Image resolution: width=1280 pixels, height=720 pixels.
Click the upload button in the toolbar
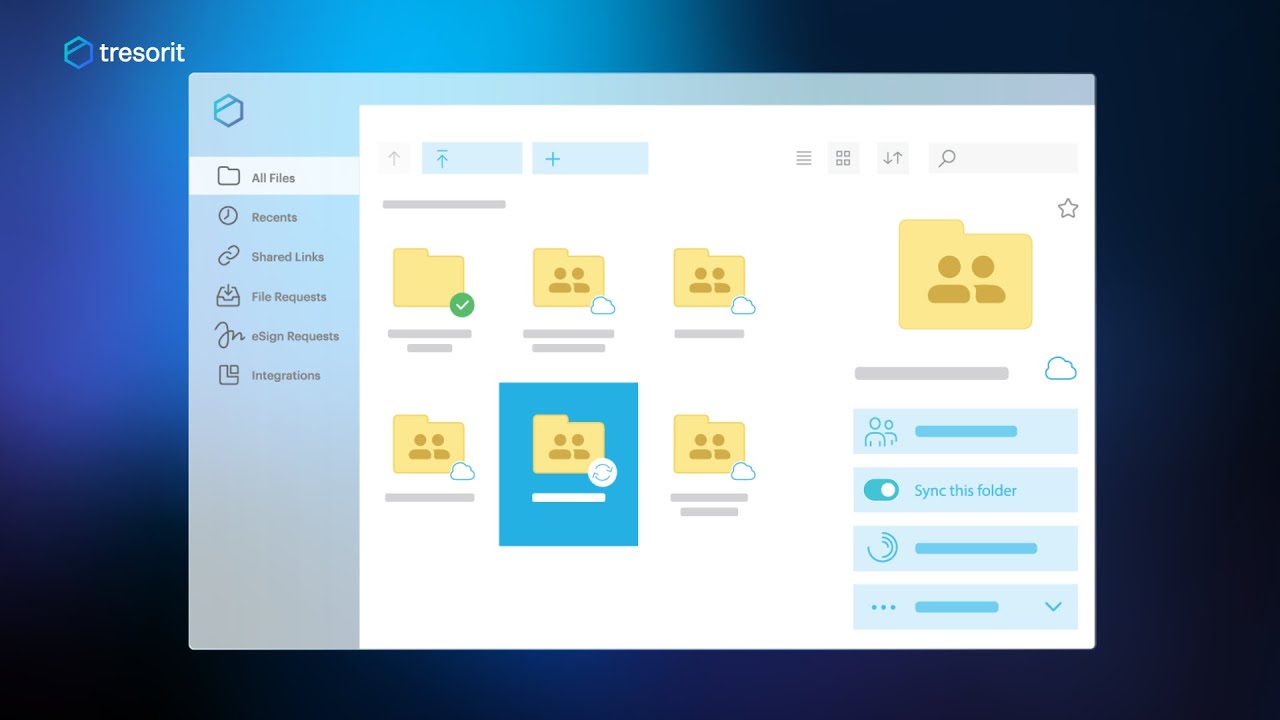[471, 158]
